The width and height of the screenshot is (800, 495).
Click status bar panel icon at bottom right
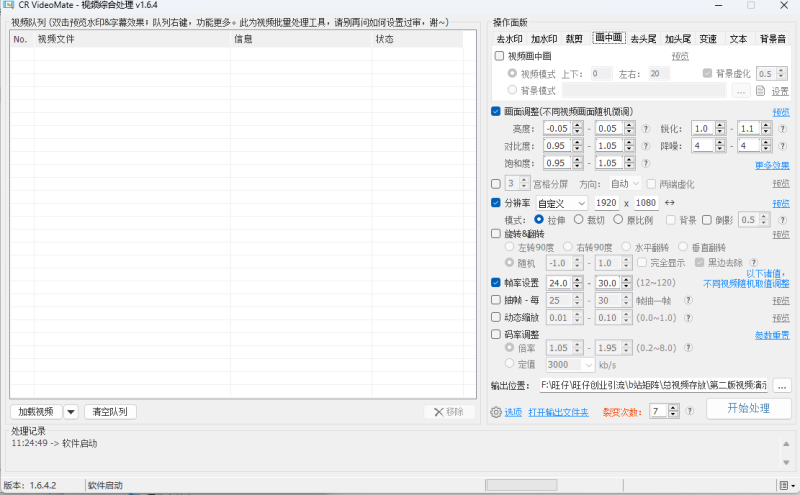pos(785,485)
